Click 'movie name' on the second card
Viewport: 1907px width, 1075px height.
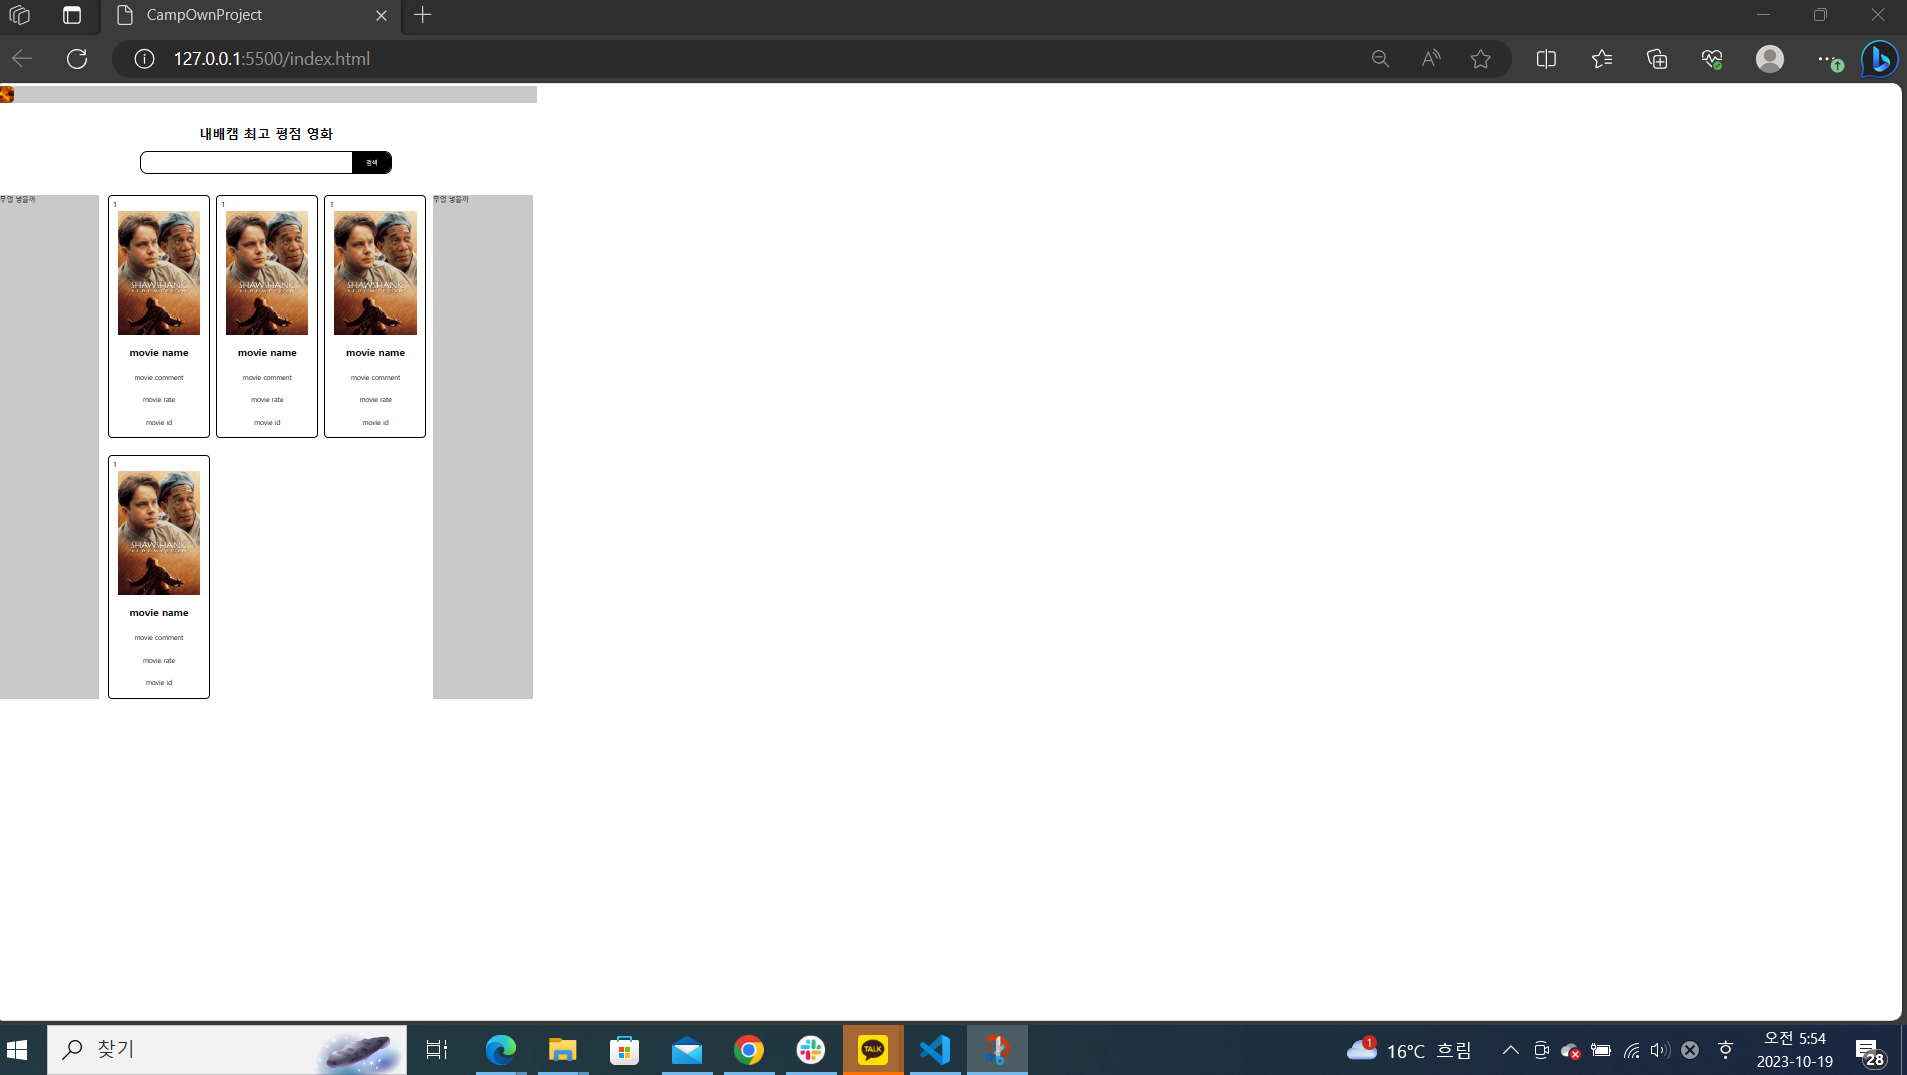pos(267,353)
